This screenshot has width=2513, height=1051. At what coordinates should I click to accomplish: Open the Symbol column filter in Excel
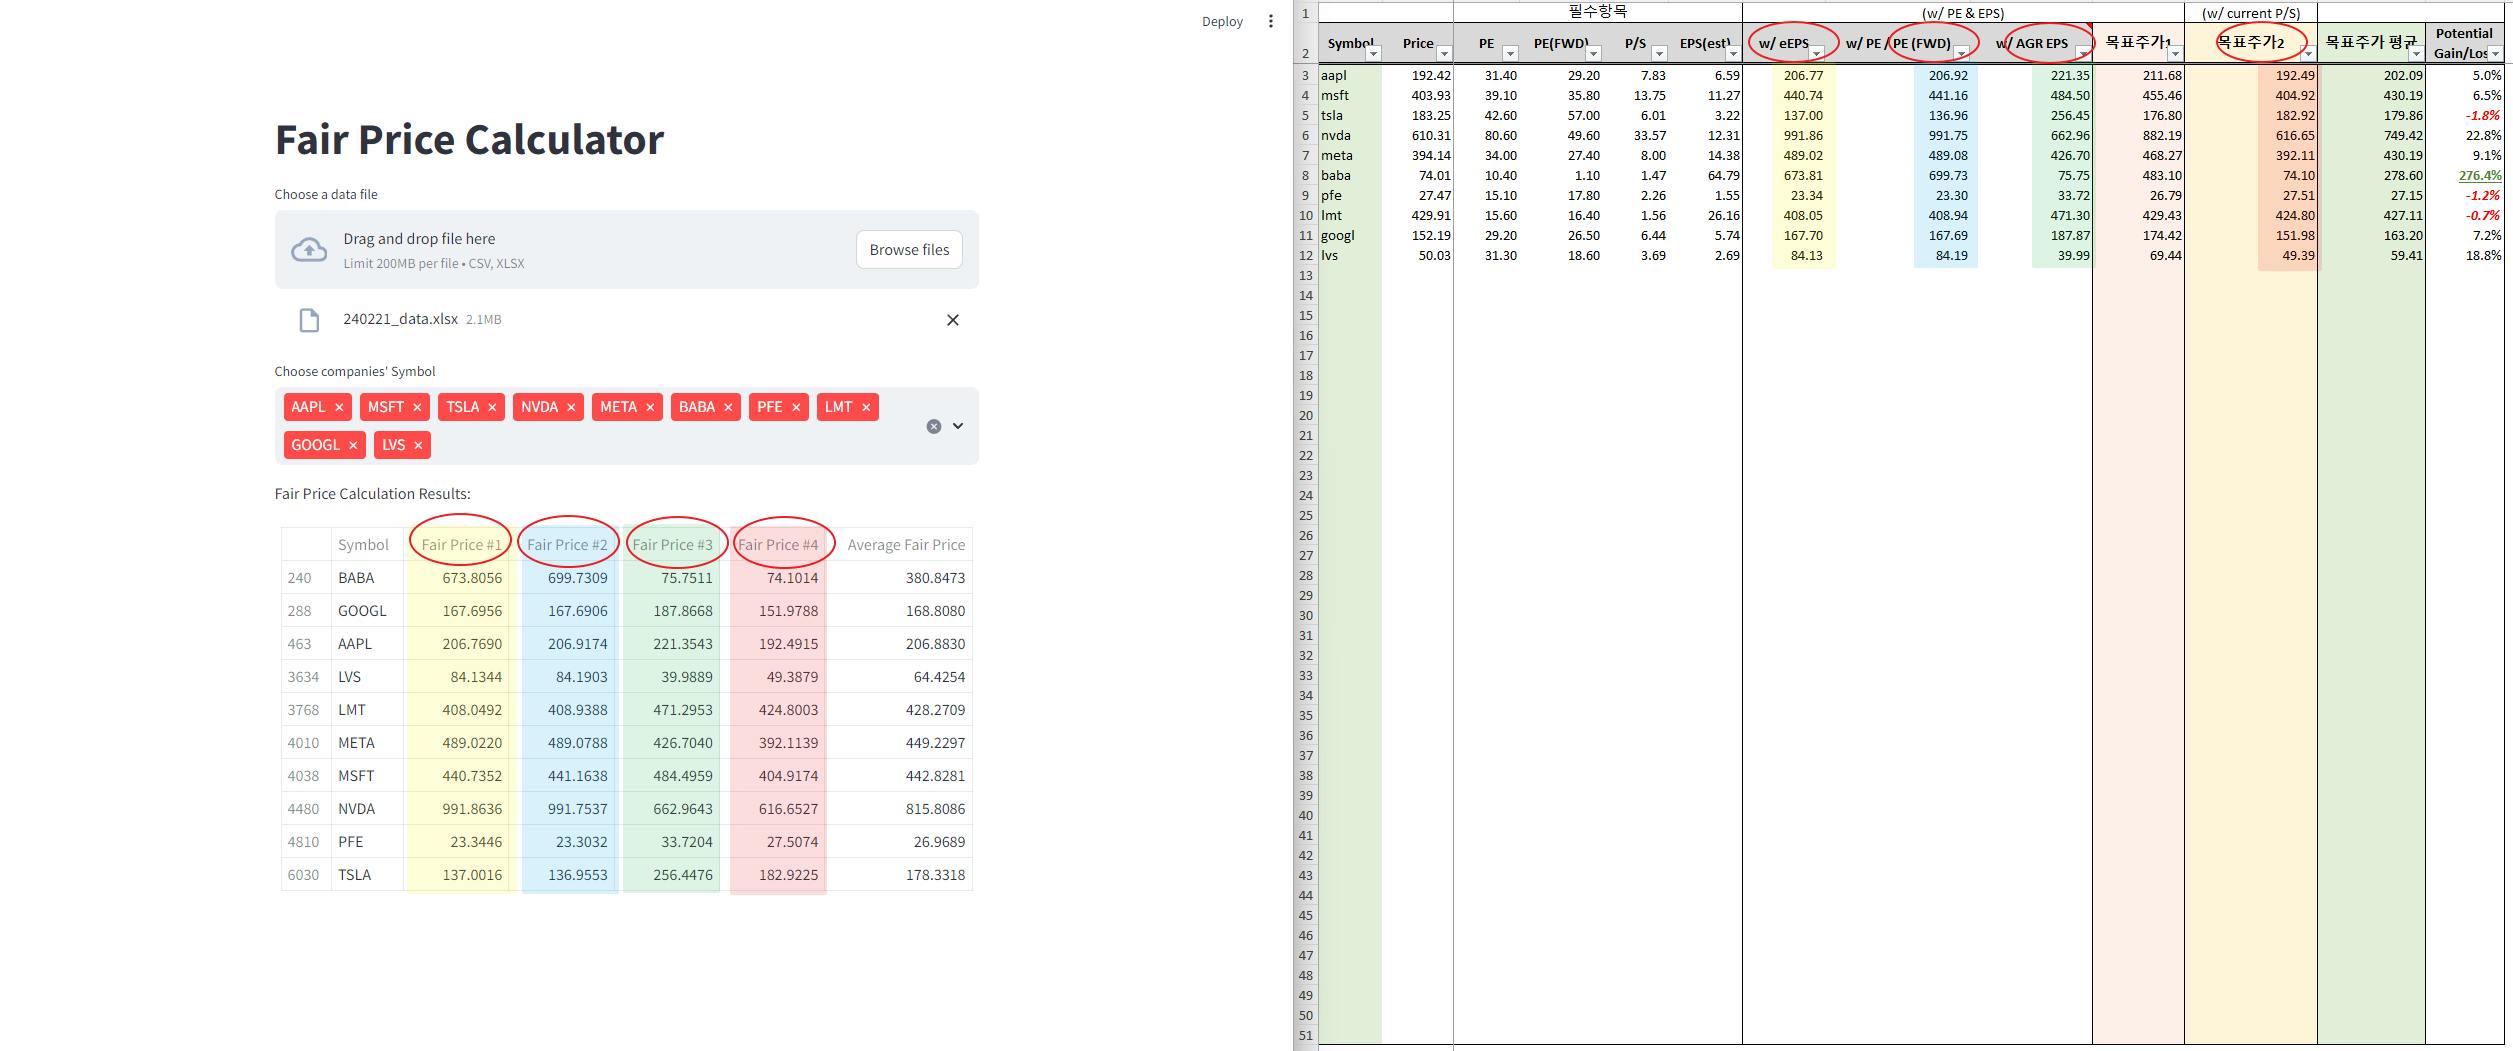click(1373, 53)
